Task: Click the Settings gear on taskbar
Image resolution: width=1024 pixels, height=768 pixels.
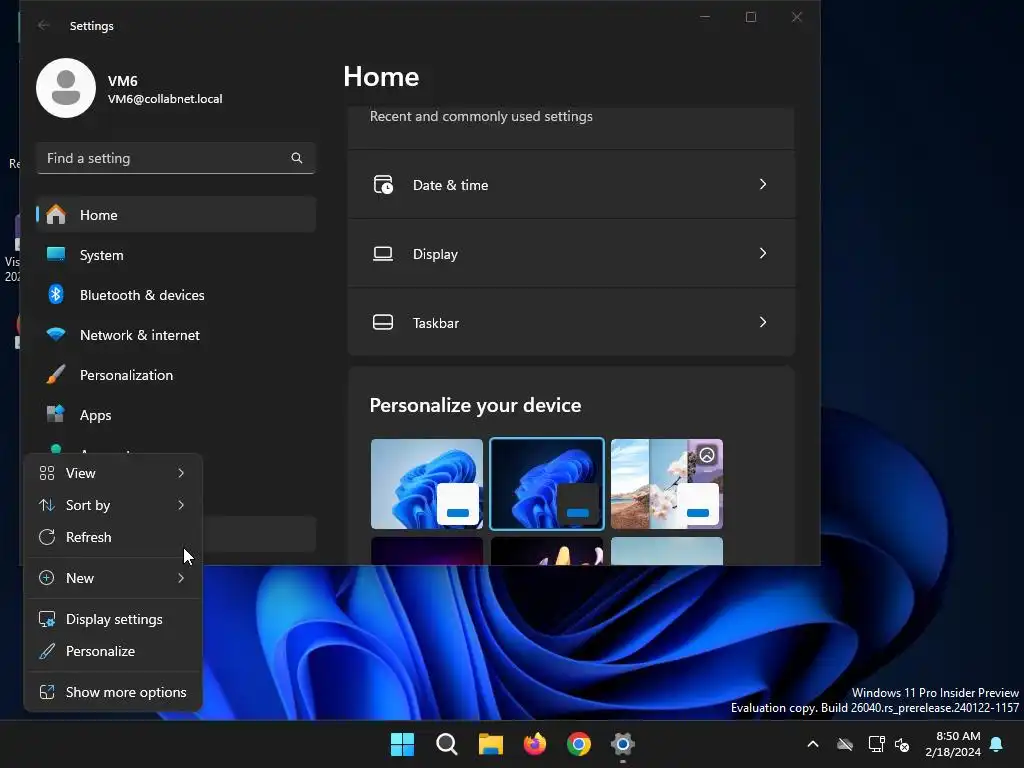Action: 623,744
